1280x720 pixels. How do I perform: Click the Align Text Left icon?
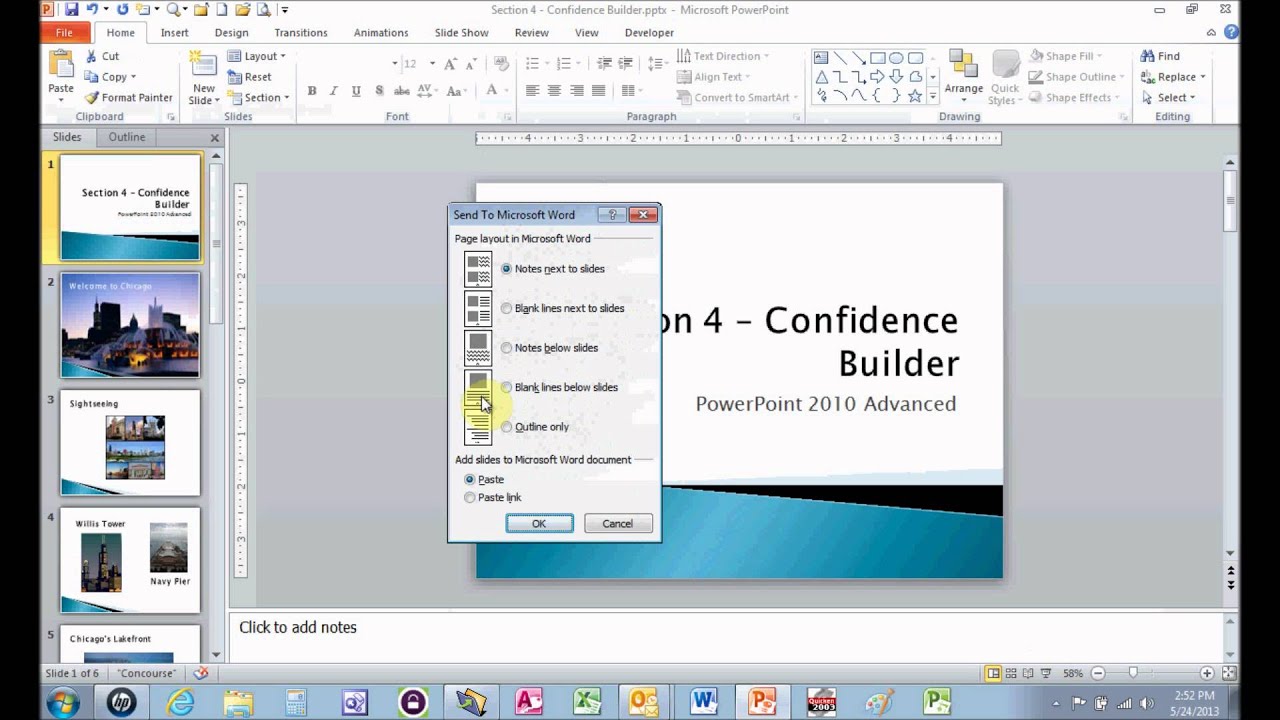532,91
